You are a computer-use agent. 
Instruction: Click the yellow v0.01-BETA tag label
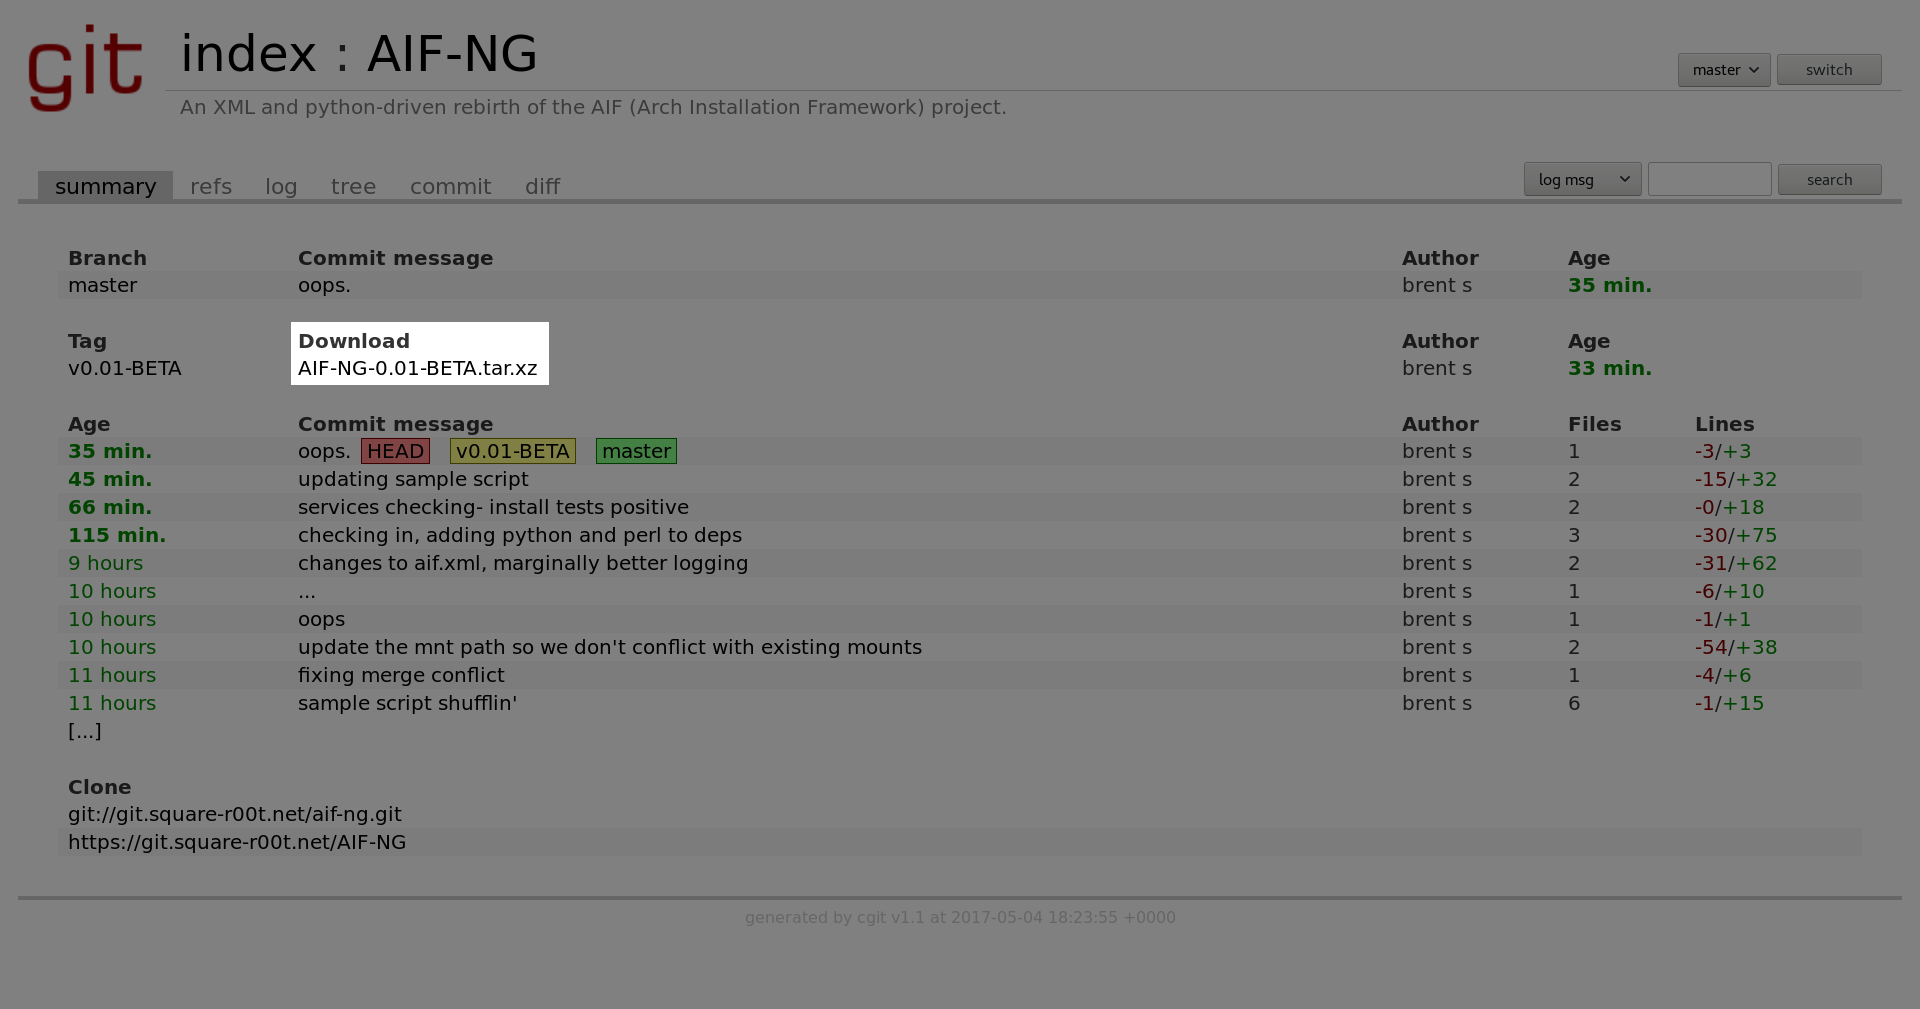512,452
